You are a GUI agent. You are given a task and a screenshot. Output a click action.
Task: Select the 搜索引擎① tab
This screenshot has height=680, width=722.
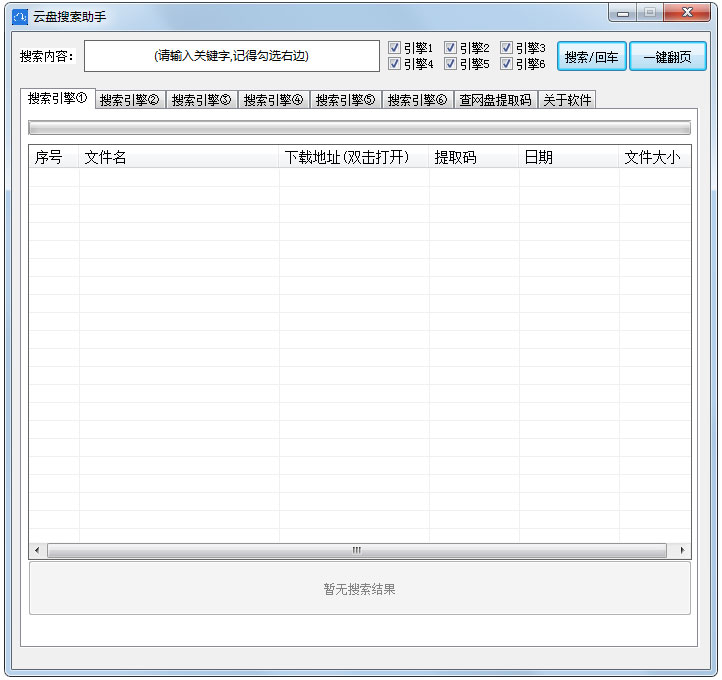(58, 99)
